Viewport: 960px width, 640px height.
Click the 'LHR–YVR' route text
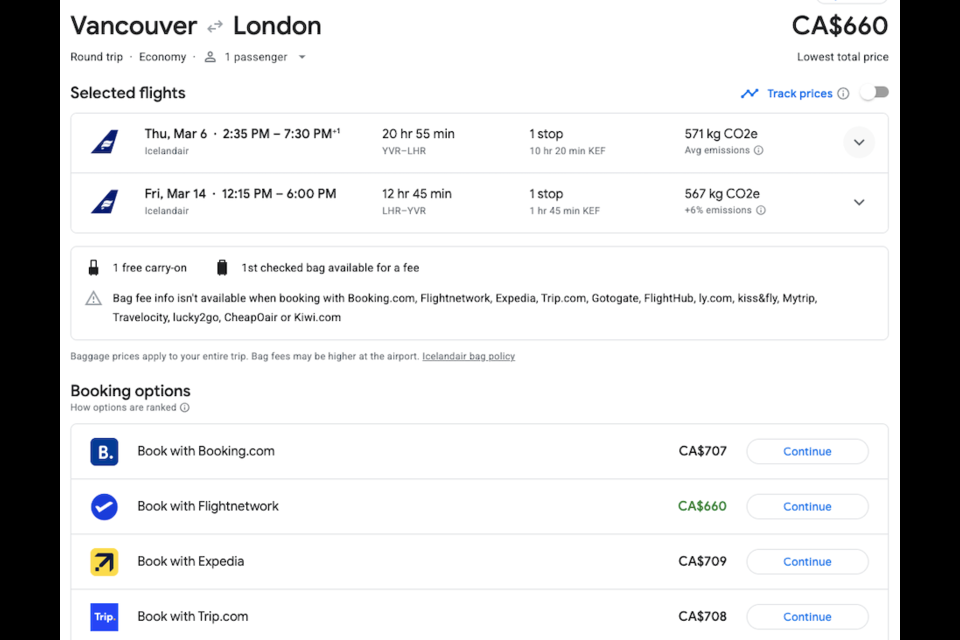point(403,211)
